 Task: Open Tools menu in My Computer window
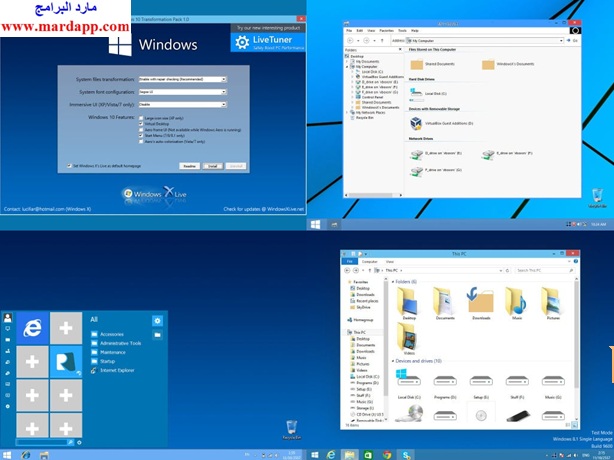[402, 31]
